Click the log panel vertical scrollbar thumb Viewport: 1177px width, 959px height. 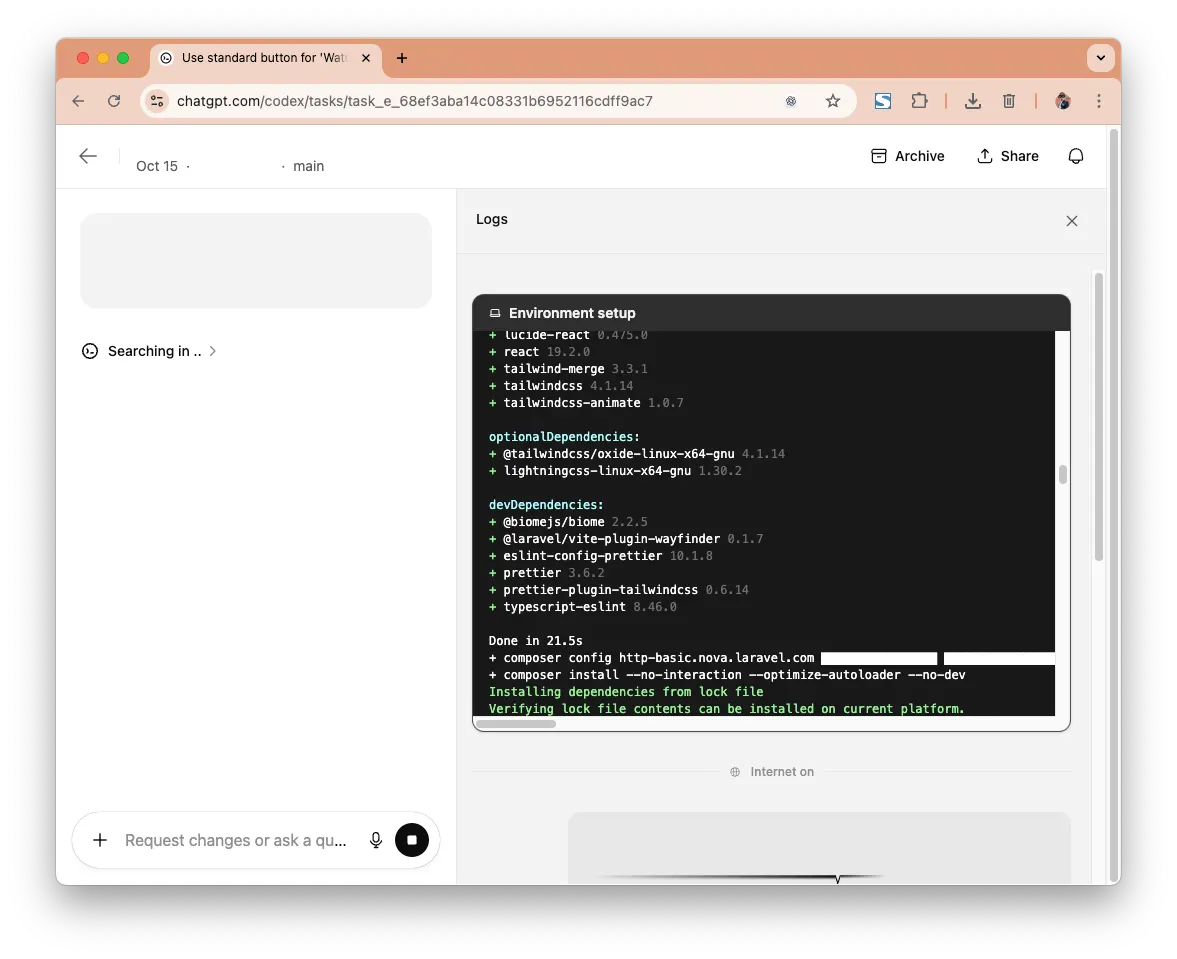1063,474
